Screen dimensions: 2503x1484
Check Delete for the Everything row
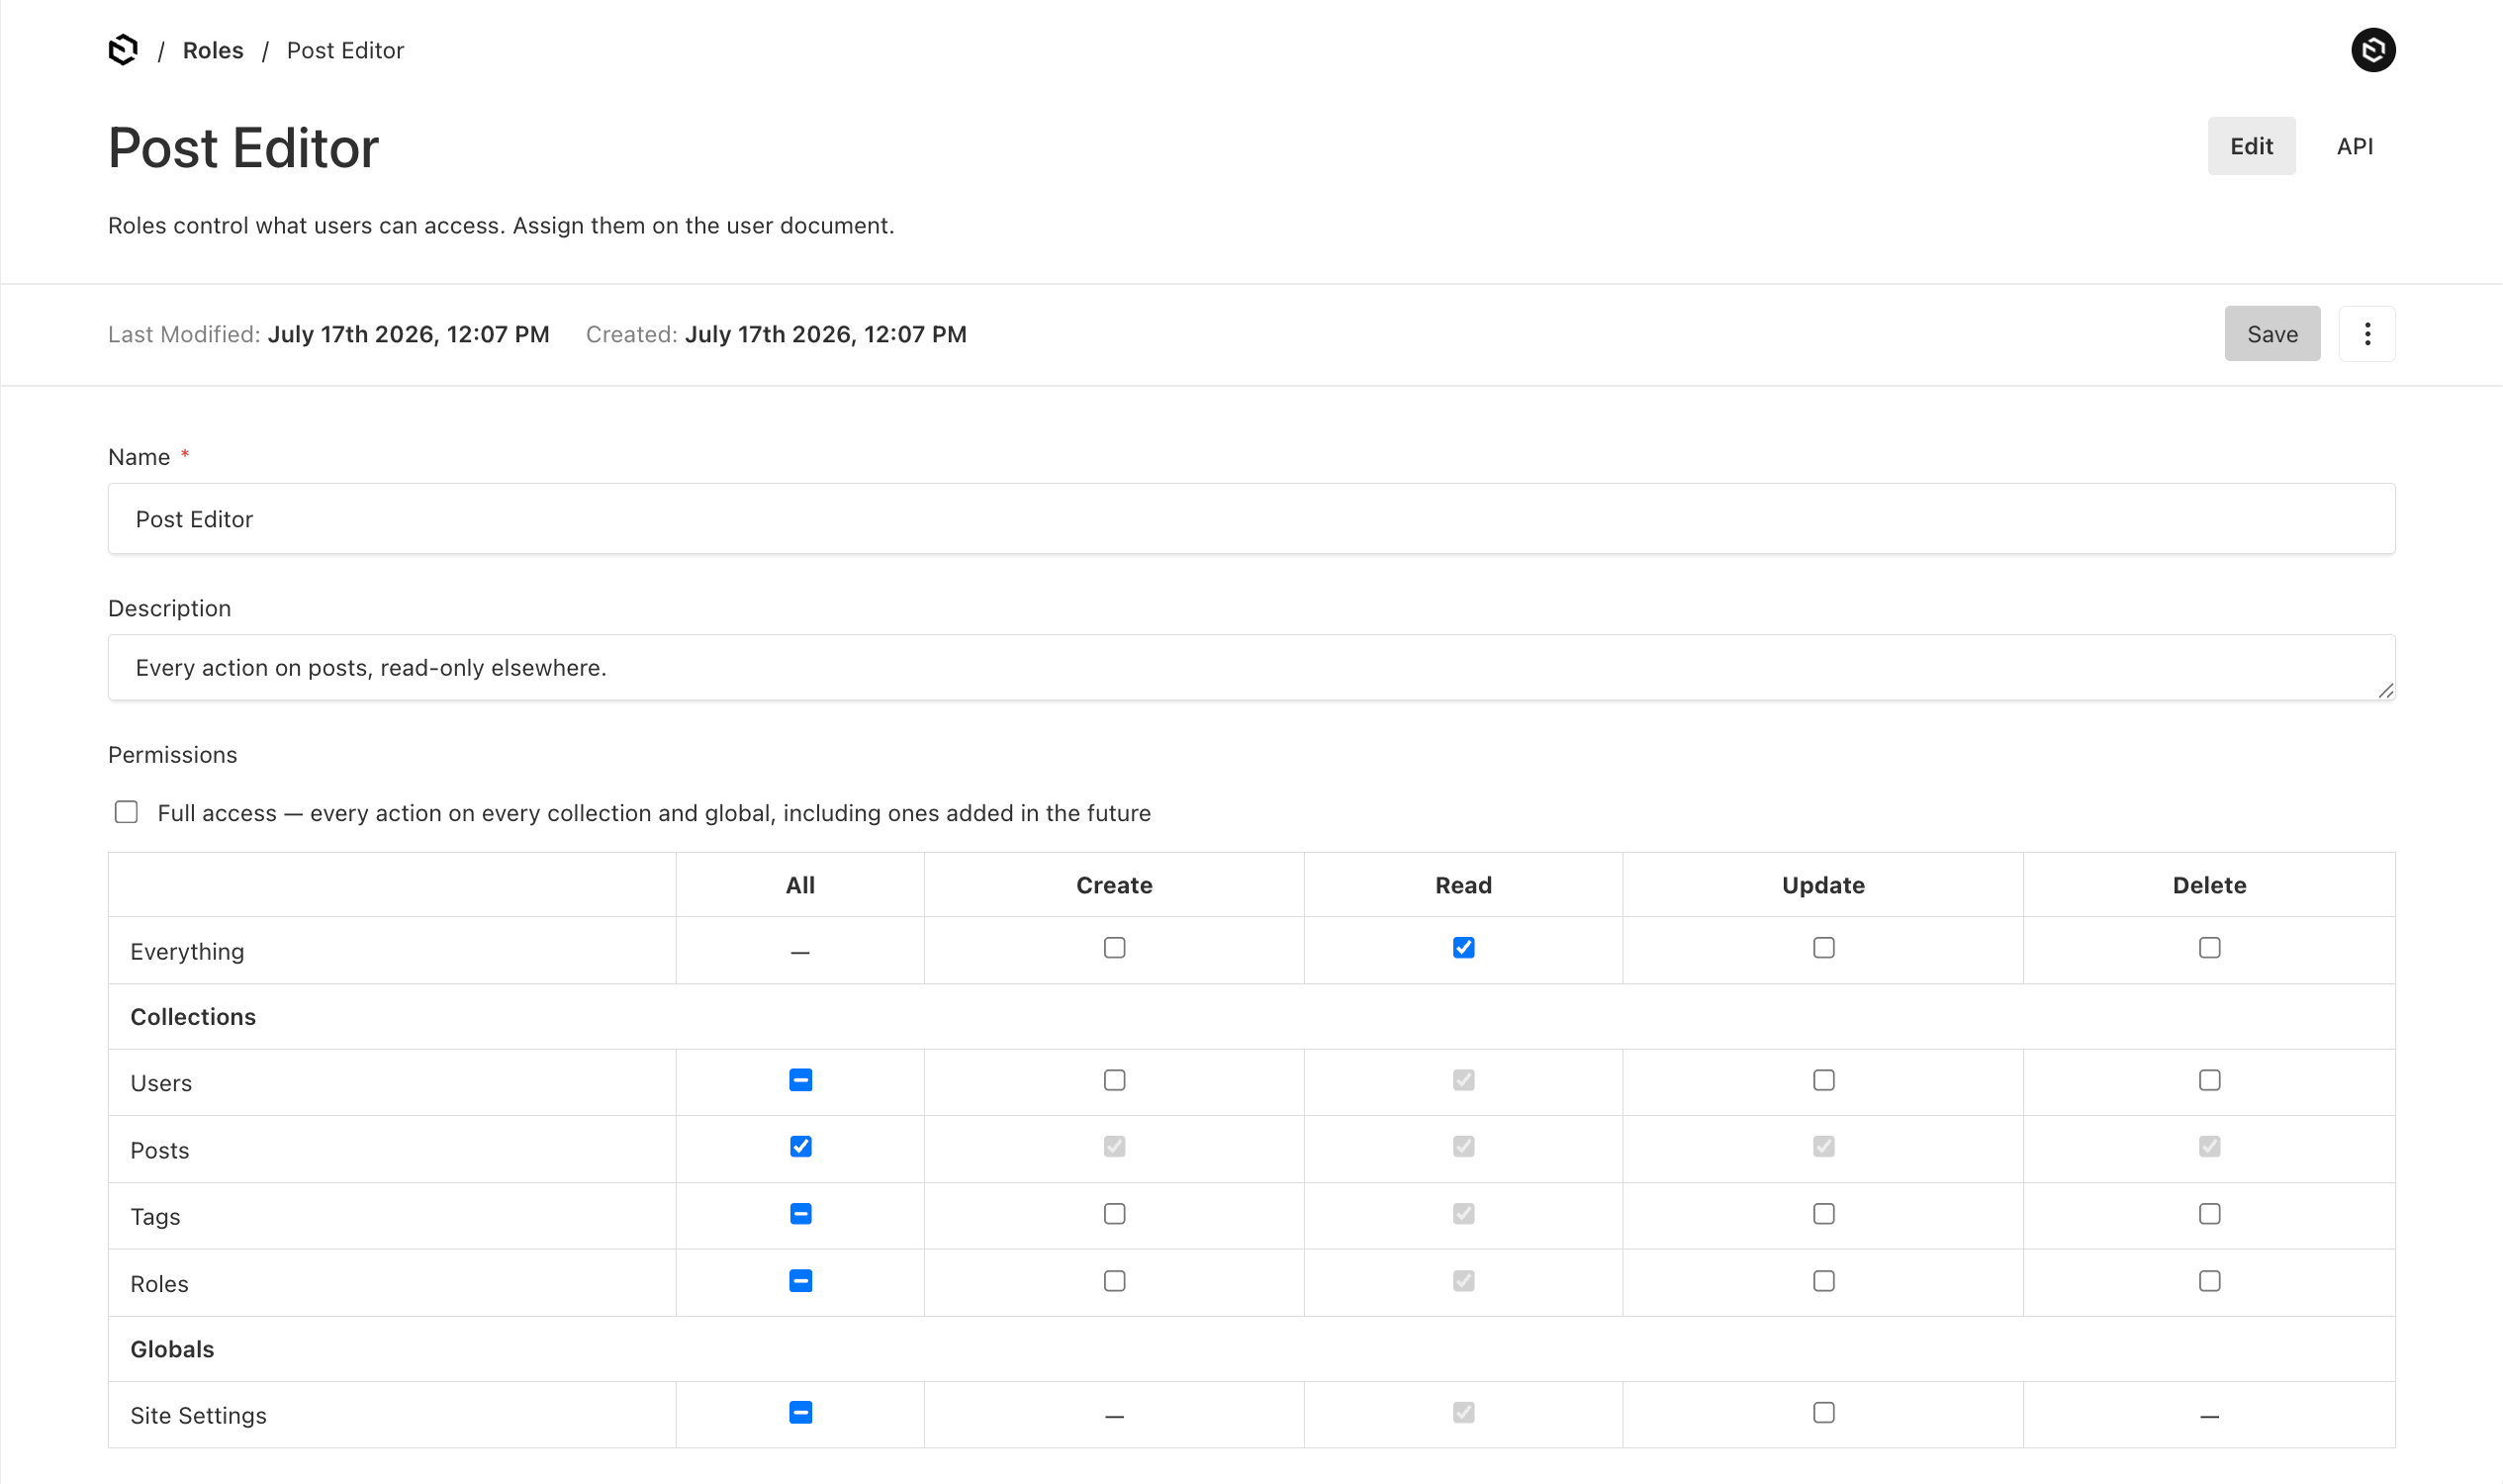(x=2209, y=947)
